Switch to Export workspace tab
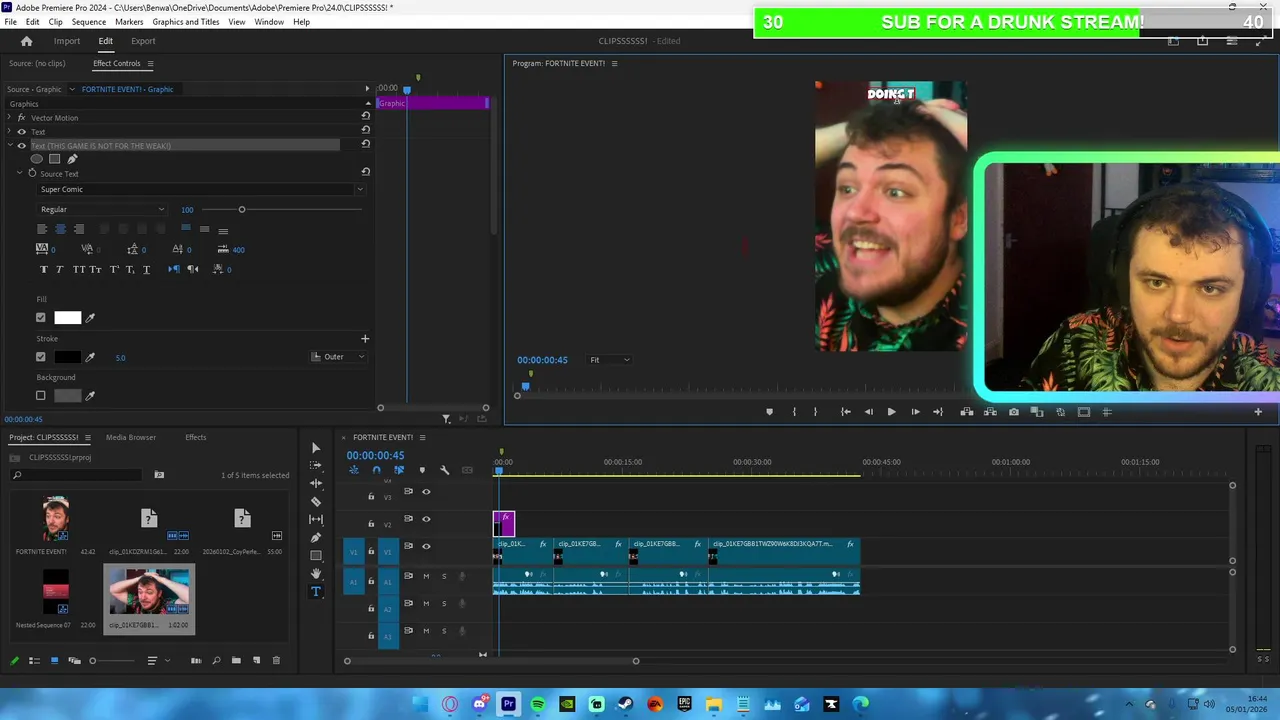1280x720 pixels. click(143, 41)
